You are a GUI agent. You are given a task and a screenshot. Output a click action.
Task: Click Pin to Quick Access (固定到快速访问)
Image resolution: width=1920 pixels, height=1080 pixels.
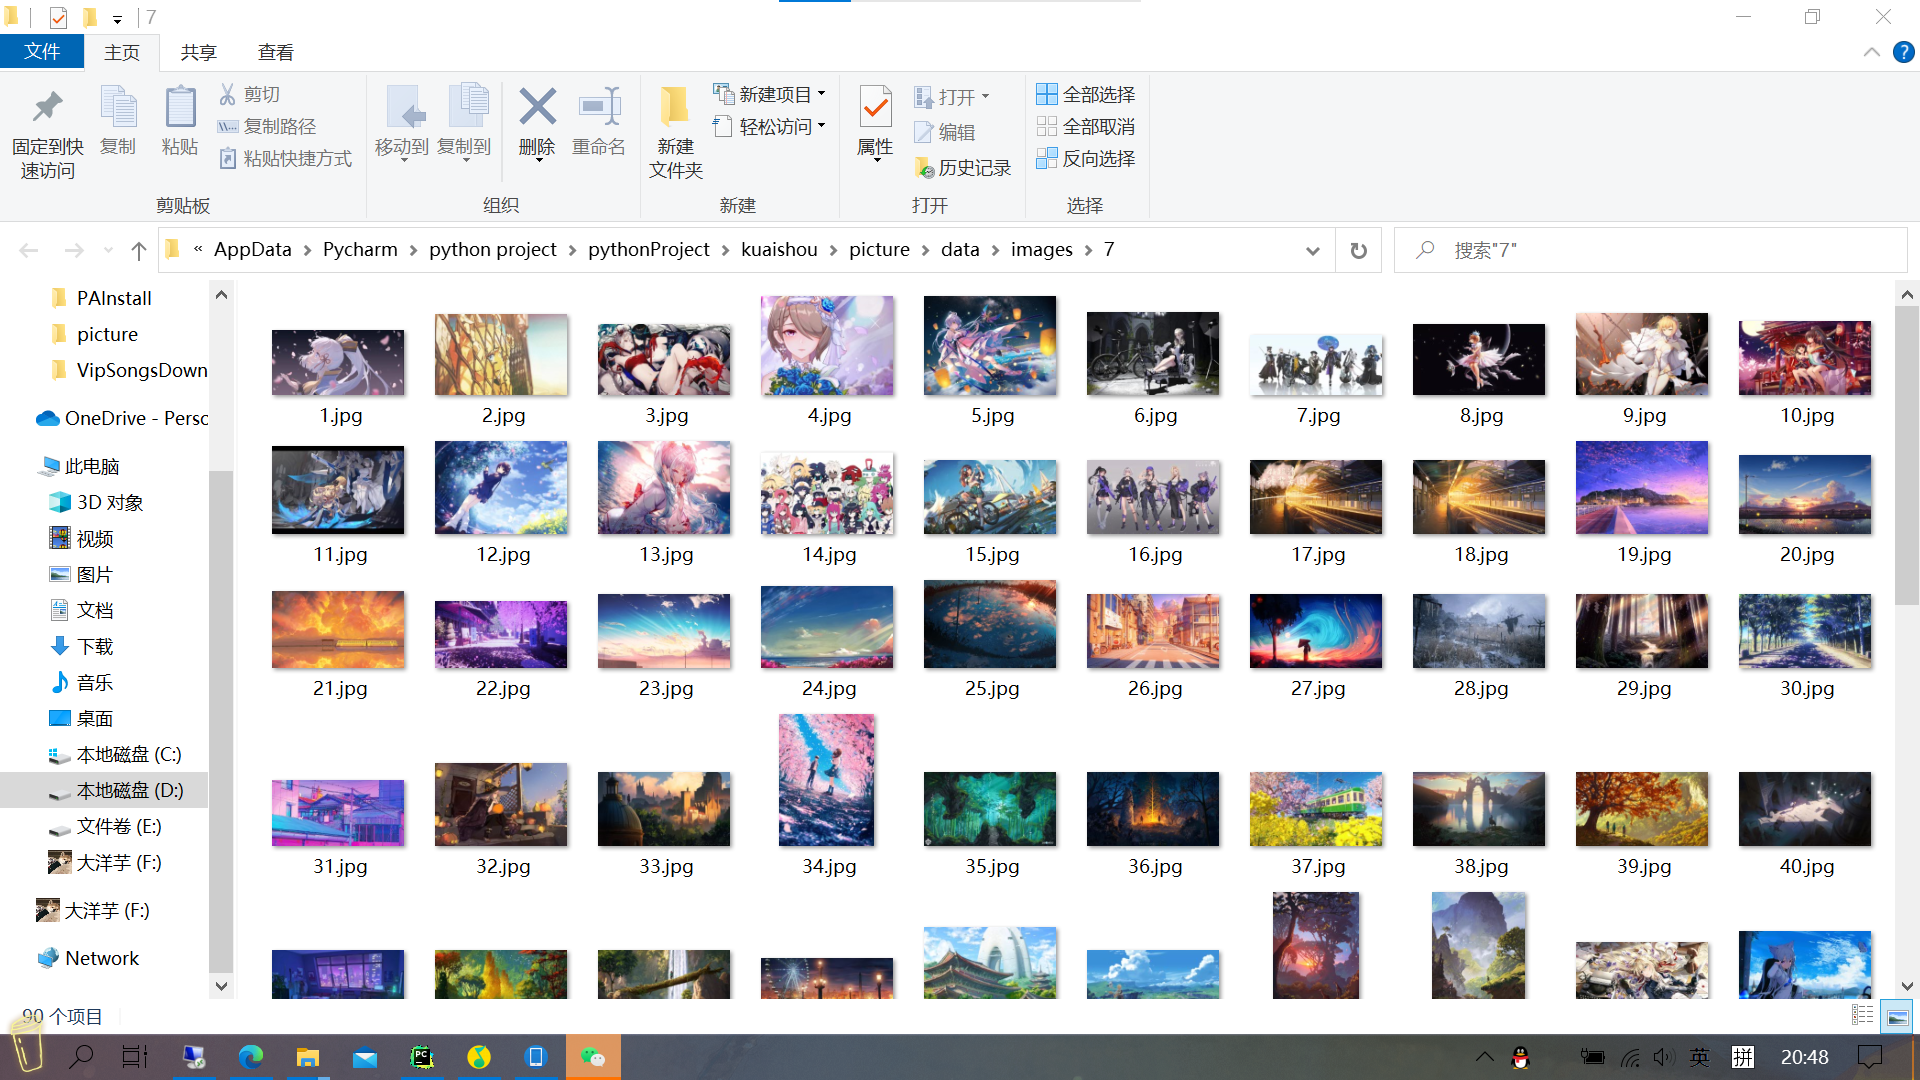point(47,131)
